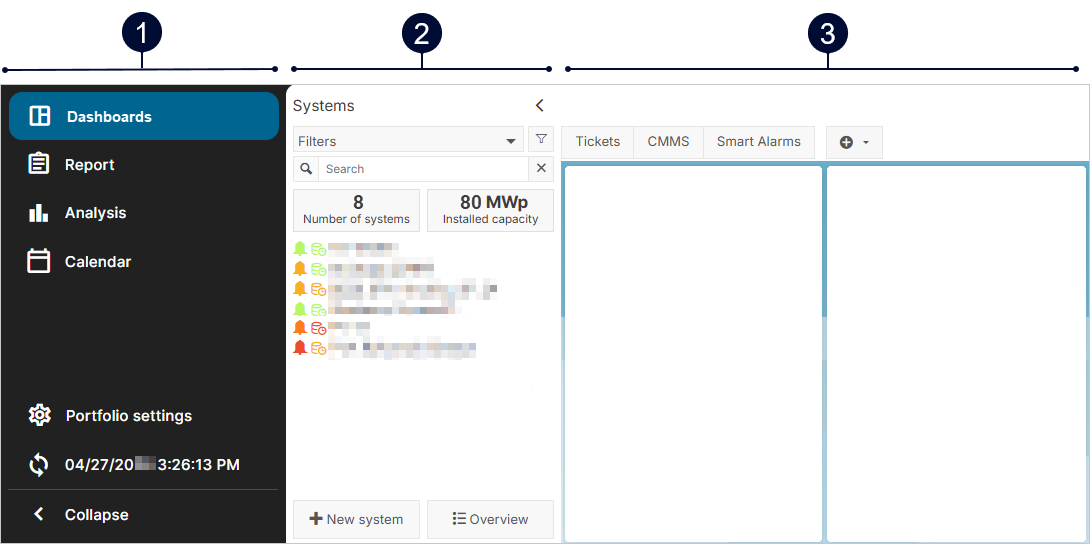Viewport: 1090px width, 544px height.
Task: Click the refresh sync icon beside timestamp
Action: coord(39,464)
